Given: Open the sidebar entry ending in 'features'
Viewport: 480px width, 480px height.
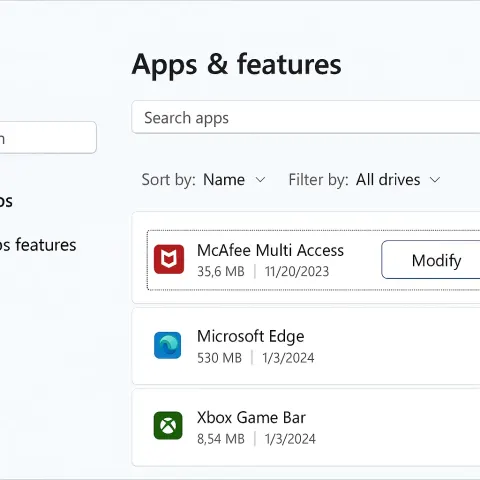Looking at the screenshot, I should [38, 245].
